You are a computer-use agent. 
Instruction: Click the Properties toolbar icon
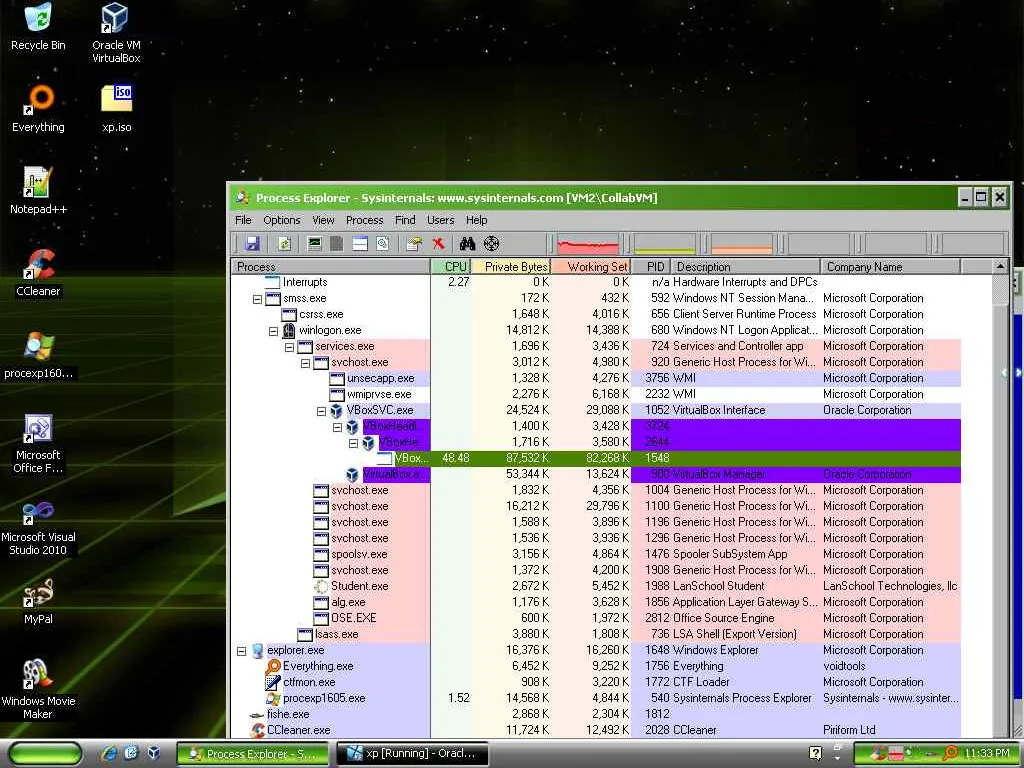point(413,244)
